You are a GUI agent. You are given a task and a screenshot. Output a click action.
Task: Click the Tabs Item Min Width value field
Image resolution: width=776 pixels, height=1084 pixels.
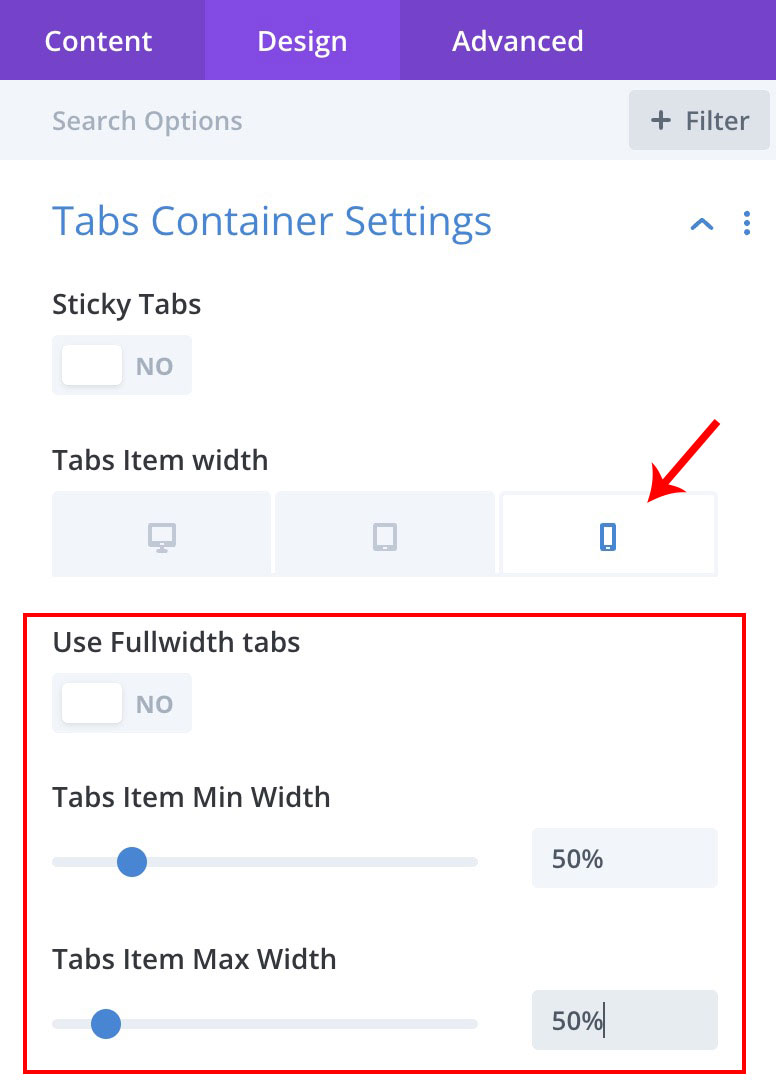625,859
